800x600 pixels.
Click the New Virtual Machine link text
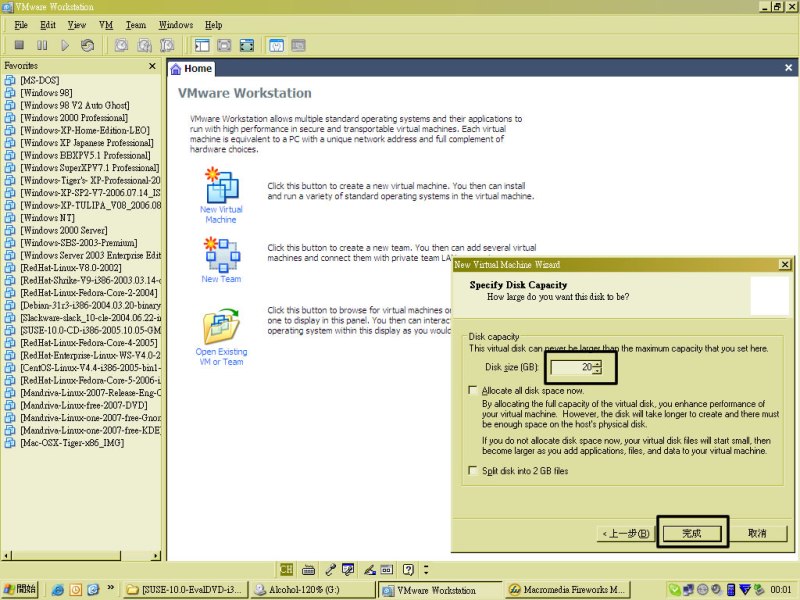(221, 215)
